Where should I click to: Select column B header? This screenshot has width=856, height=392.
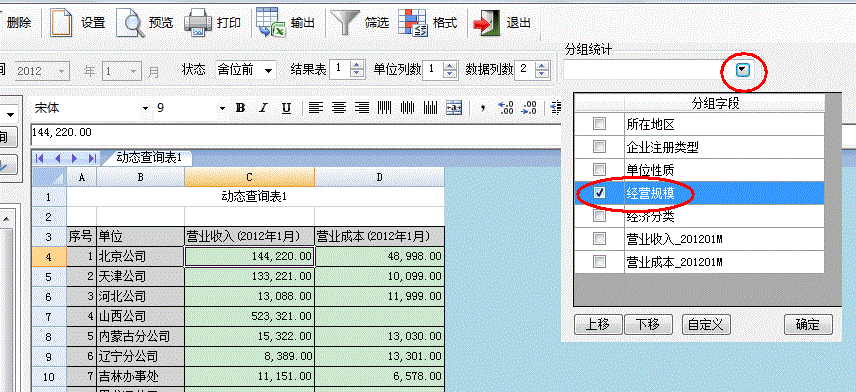coord(140,177)
